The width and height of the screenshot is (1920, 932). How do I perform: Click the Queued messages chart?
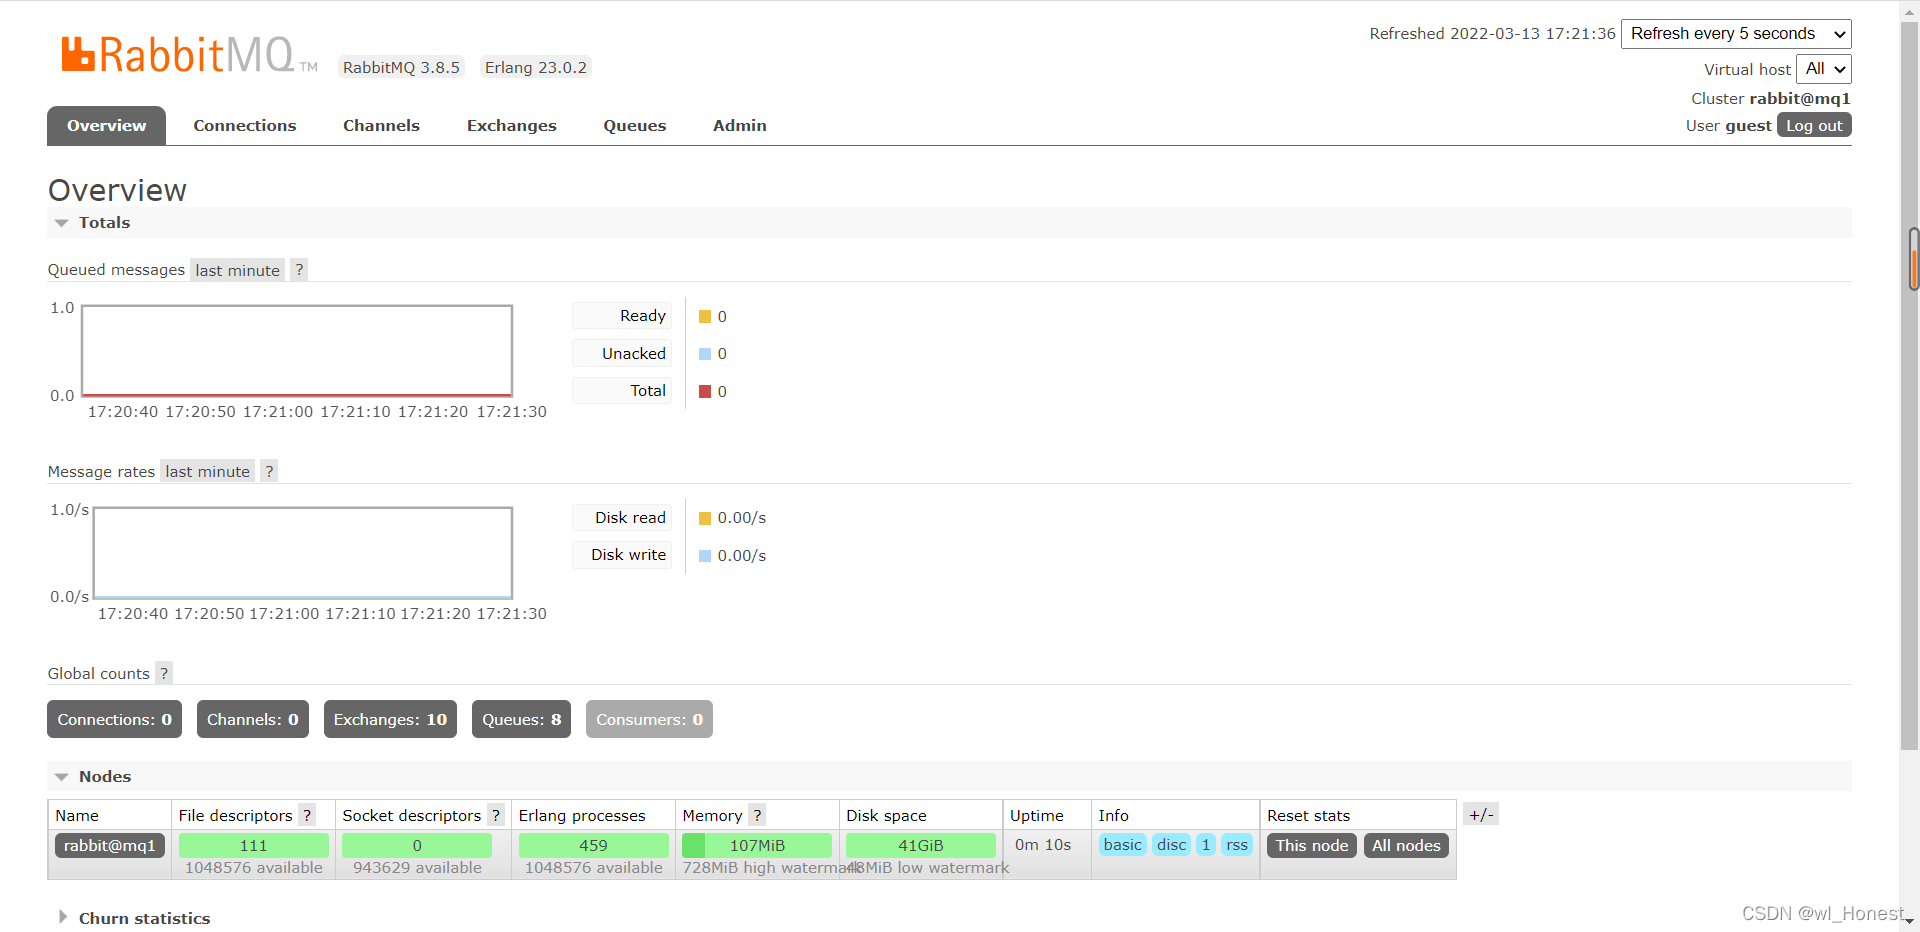[297, 351]
